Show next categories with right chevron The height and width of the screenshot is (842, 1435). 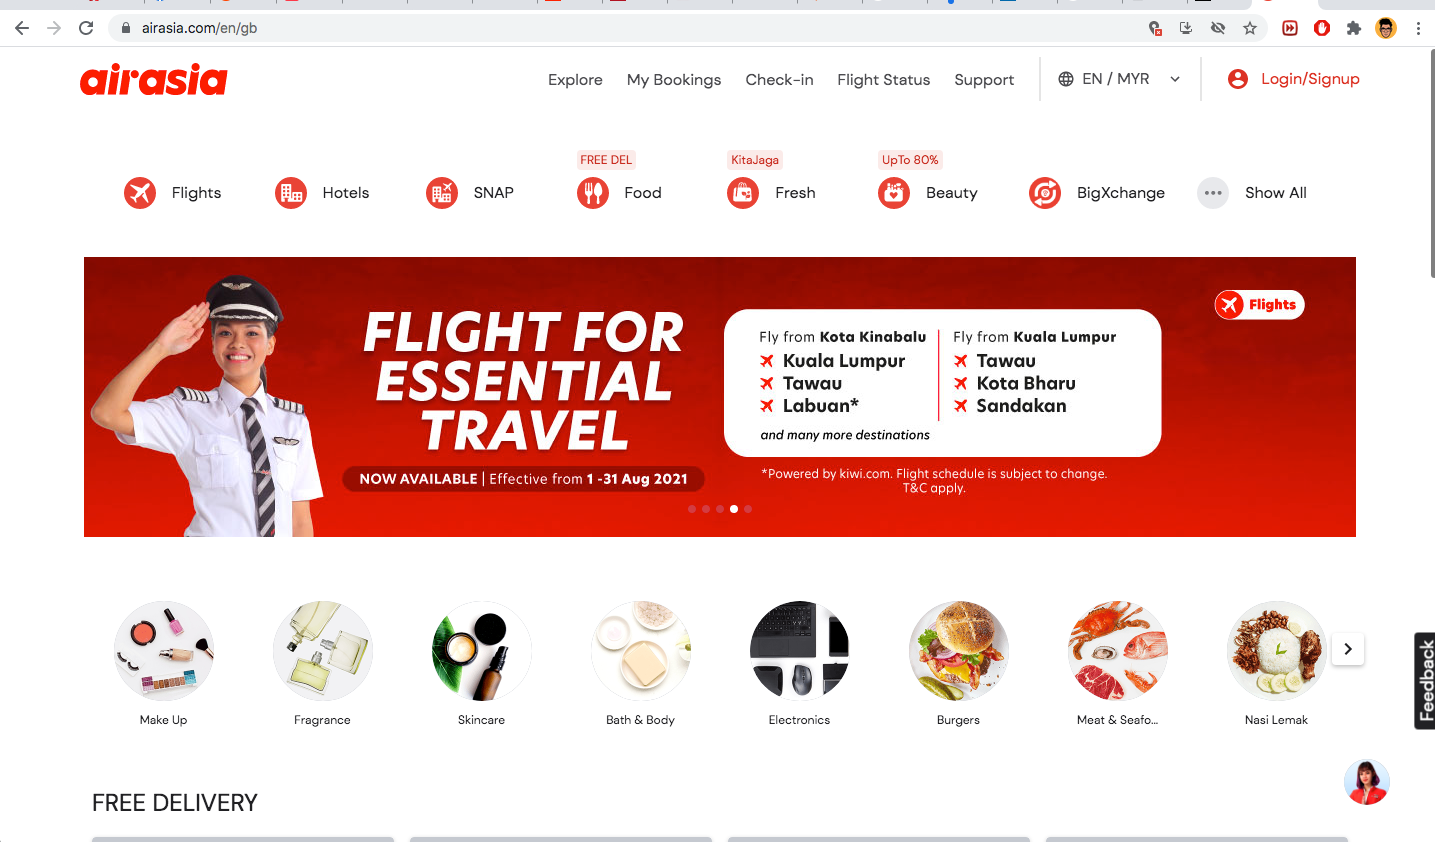click(x=1348, y=649)
